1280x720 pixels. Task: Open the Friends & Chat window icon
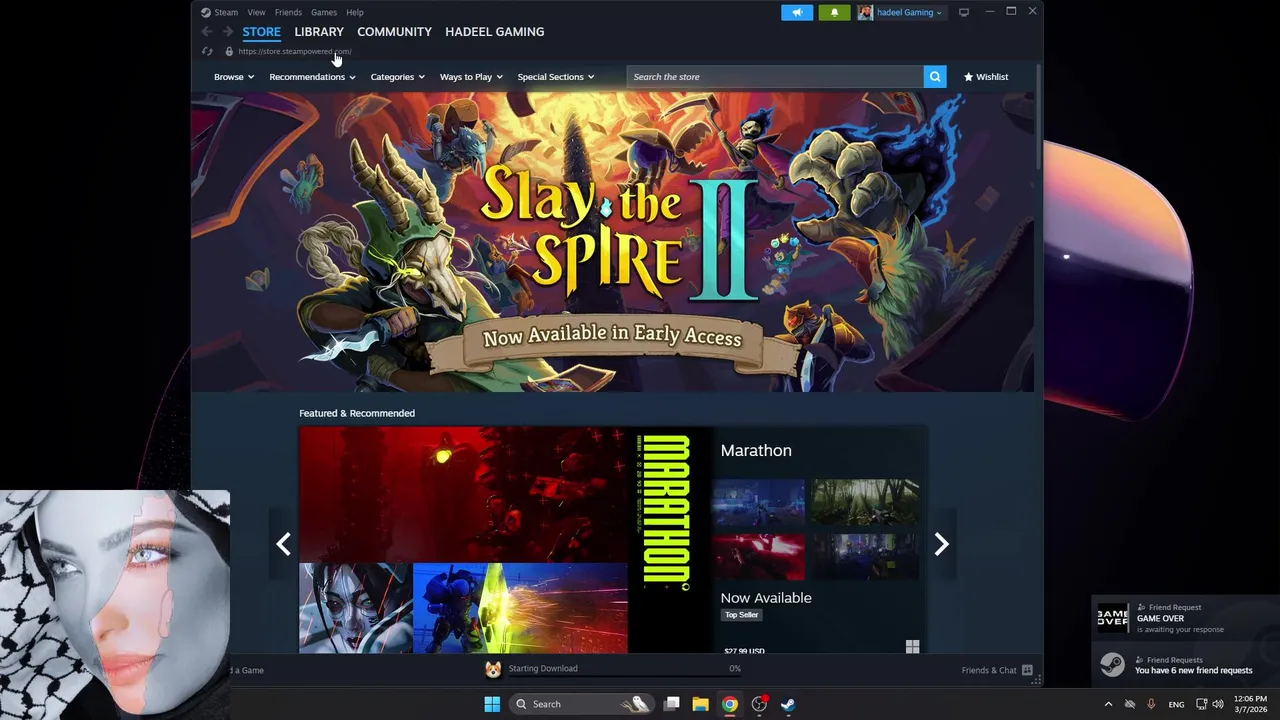[x=1027, y=670]
